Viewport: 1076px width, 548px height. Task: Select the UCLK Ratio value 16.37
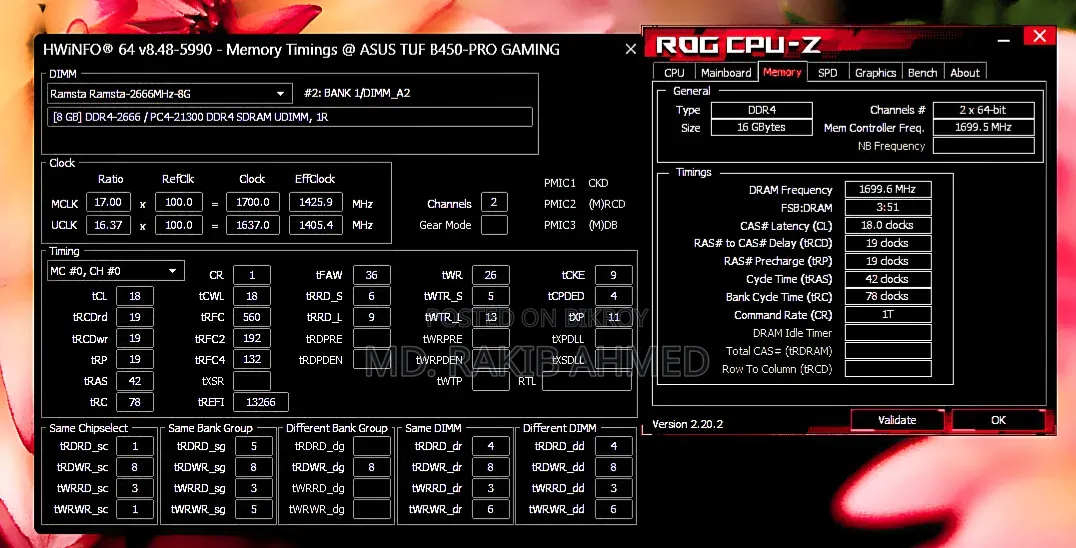click(x=108, y=225)
